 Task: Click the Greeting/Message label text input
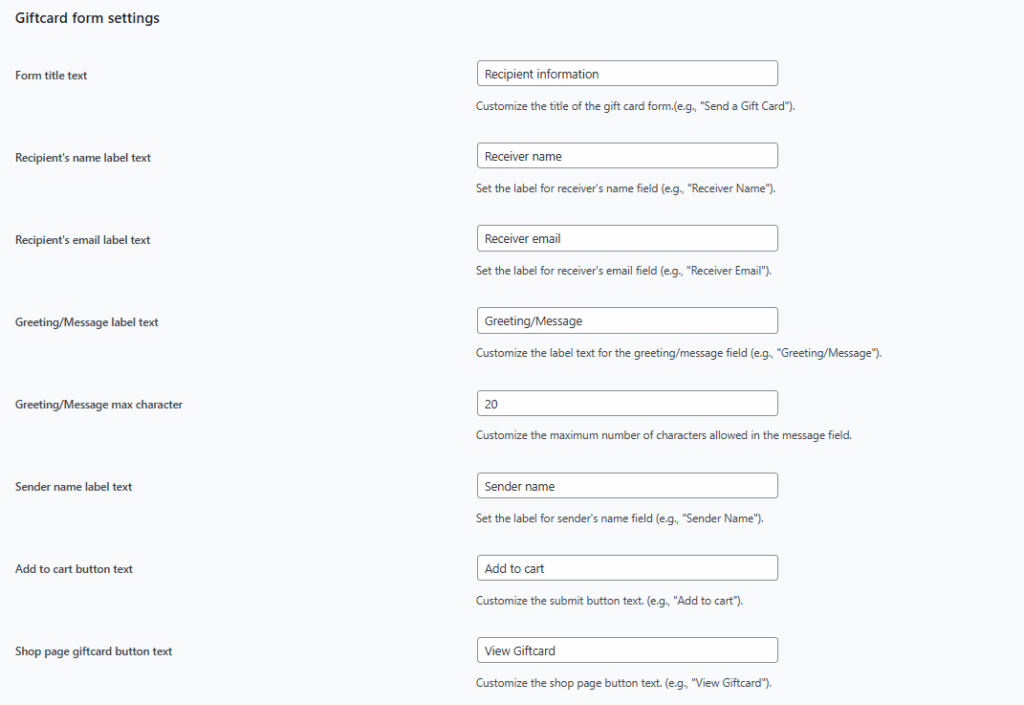point(627,321)
